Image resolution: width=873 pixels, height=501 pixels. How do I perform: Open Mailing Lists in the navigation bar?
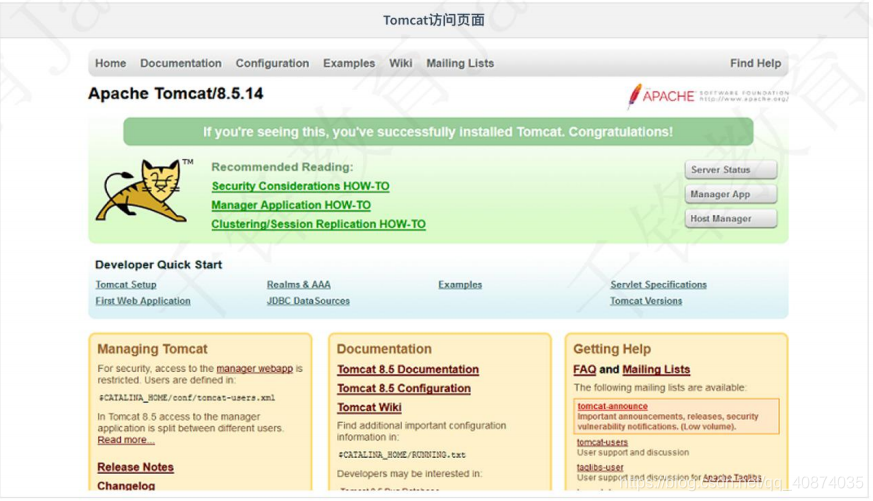pyautogui.click(x=460, y=63)
